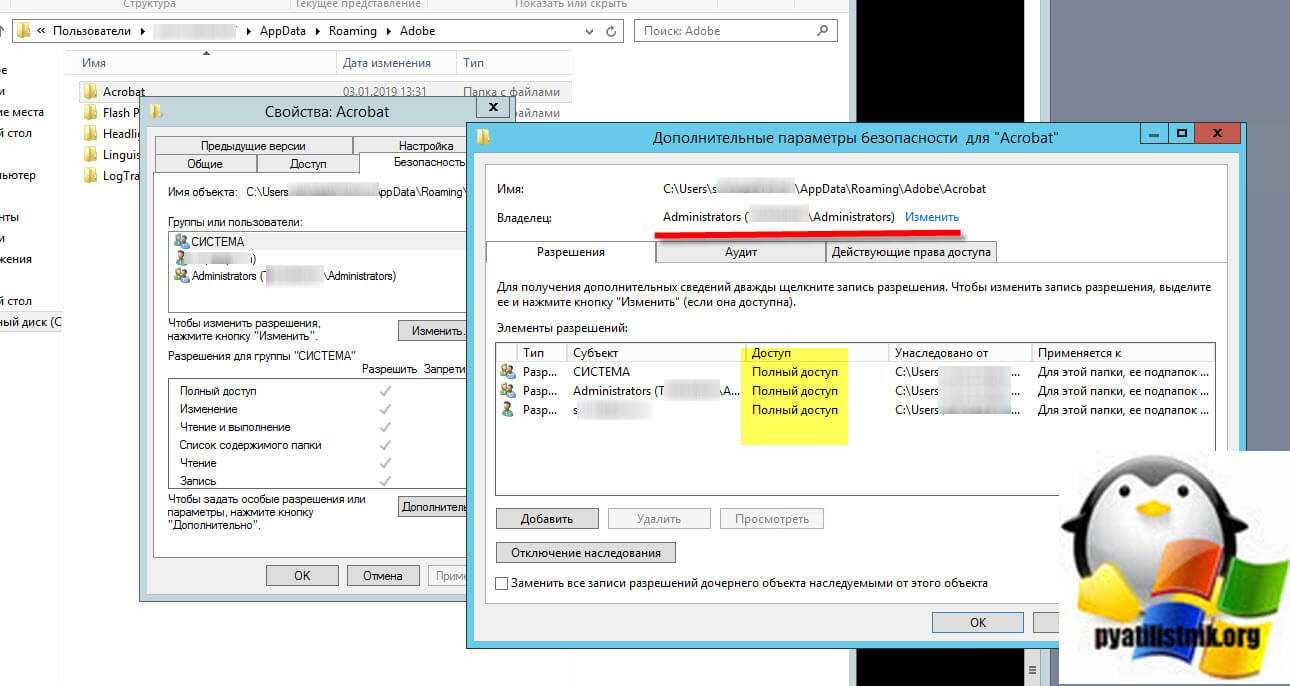
Task: Switch to the Аудит tab
Action: 740,252
